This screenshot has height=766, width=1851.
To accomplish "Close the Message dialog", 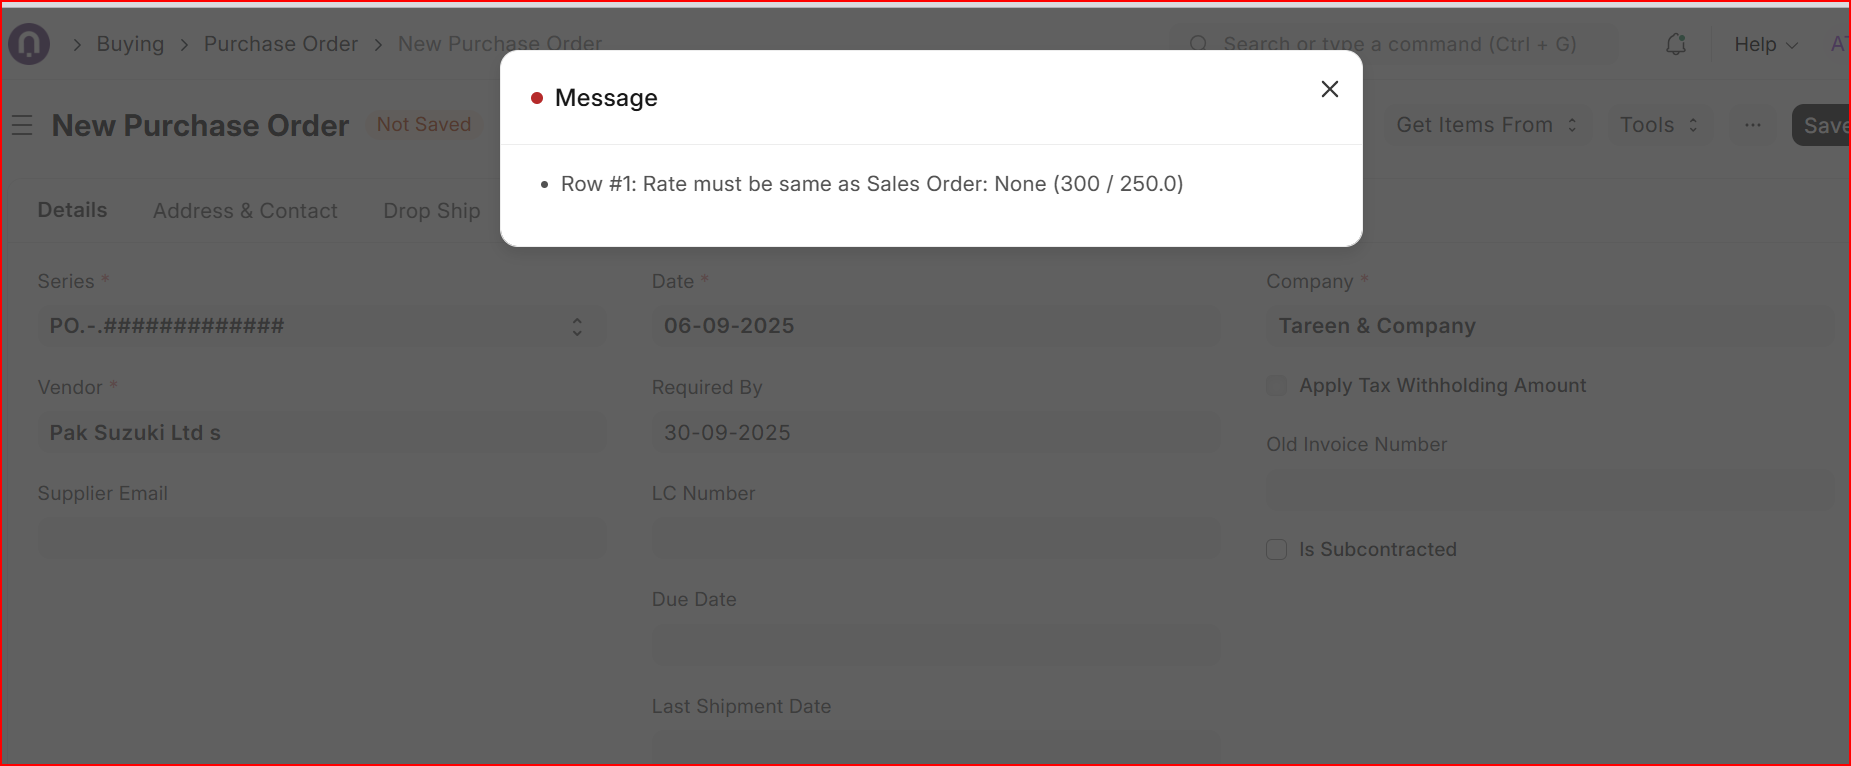I will click(x=1329, y=89).
